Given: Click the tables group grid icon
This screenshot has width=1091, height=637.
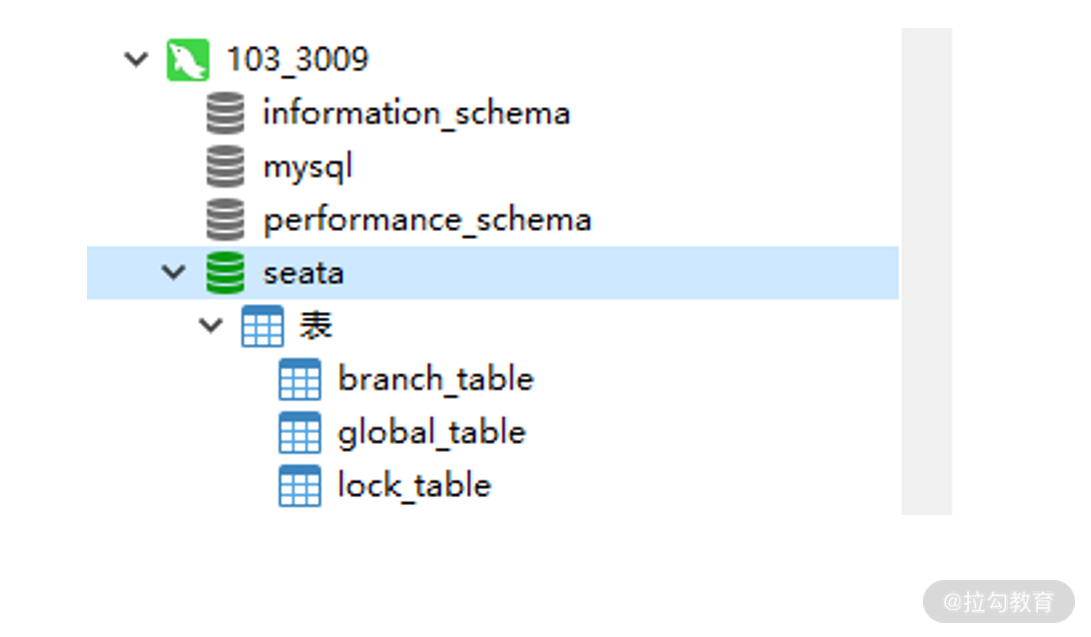Looking at the screenshot, I should tap(262, 325).
